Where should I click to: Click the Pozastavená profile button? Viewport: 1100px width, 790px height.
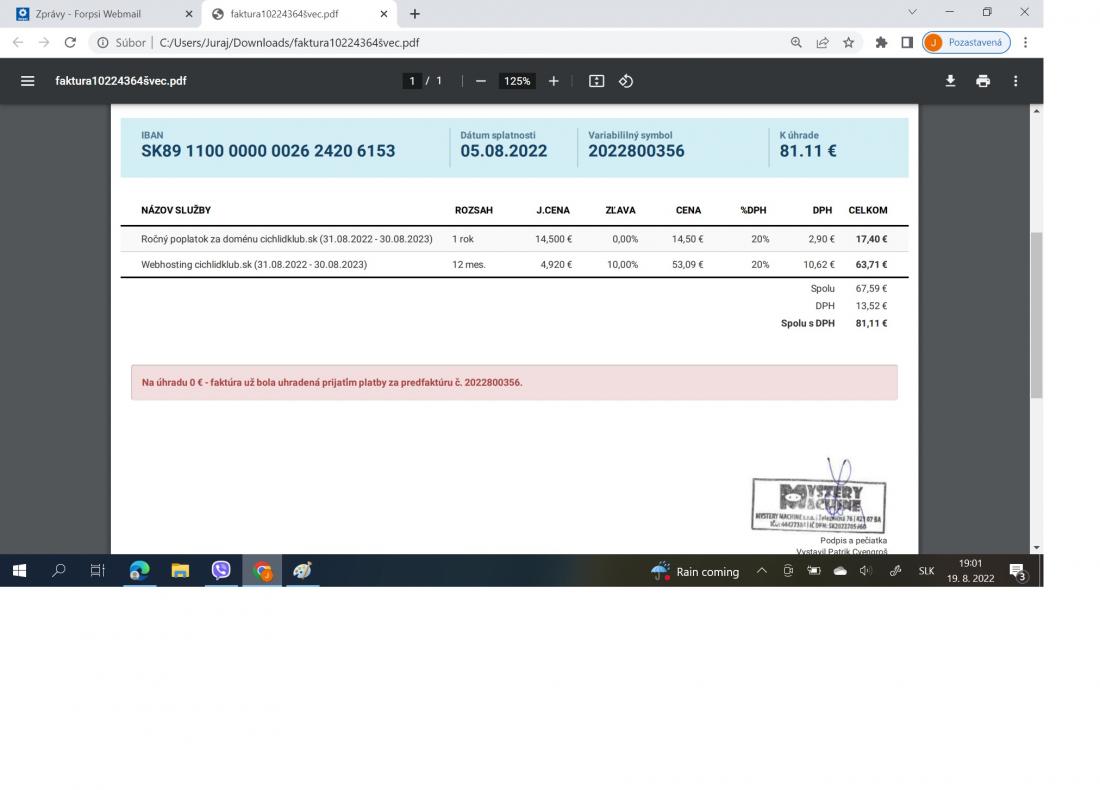pos(966,43)
